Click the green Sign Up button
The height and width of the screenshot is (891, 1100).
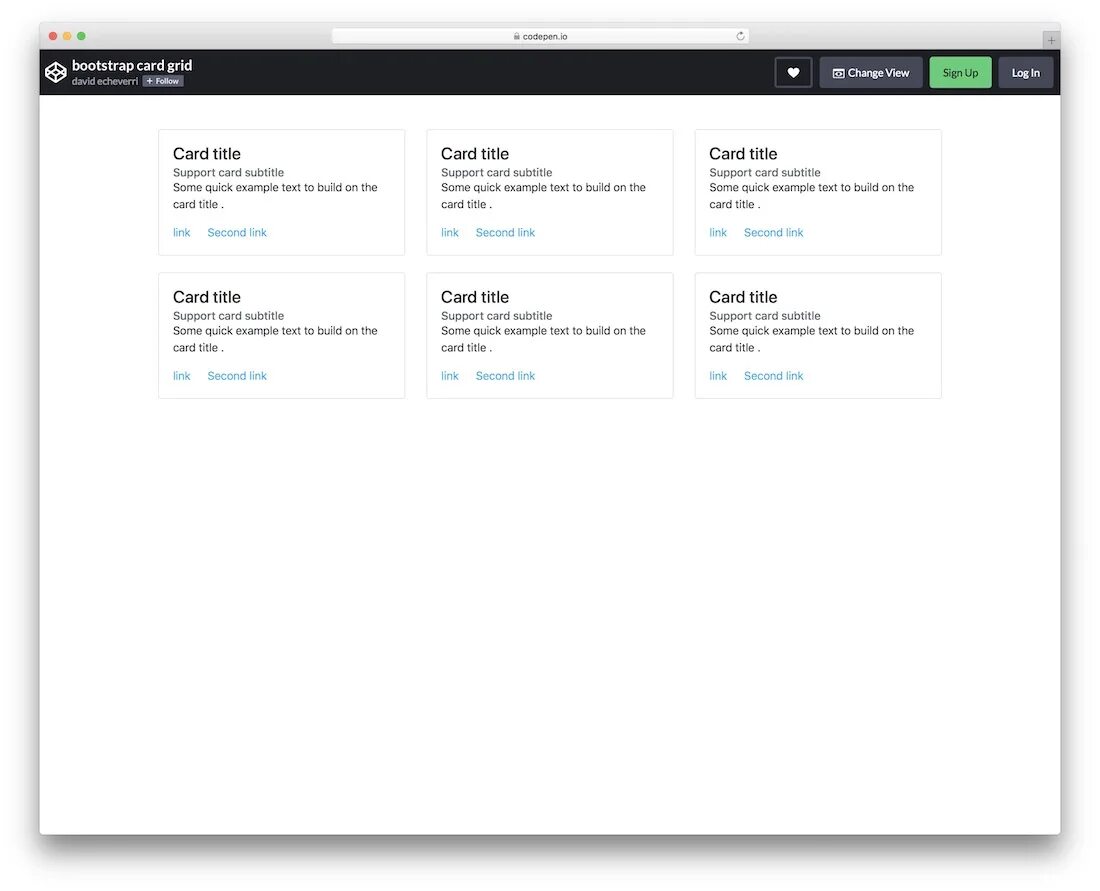[x=960, y=72]
